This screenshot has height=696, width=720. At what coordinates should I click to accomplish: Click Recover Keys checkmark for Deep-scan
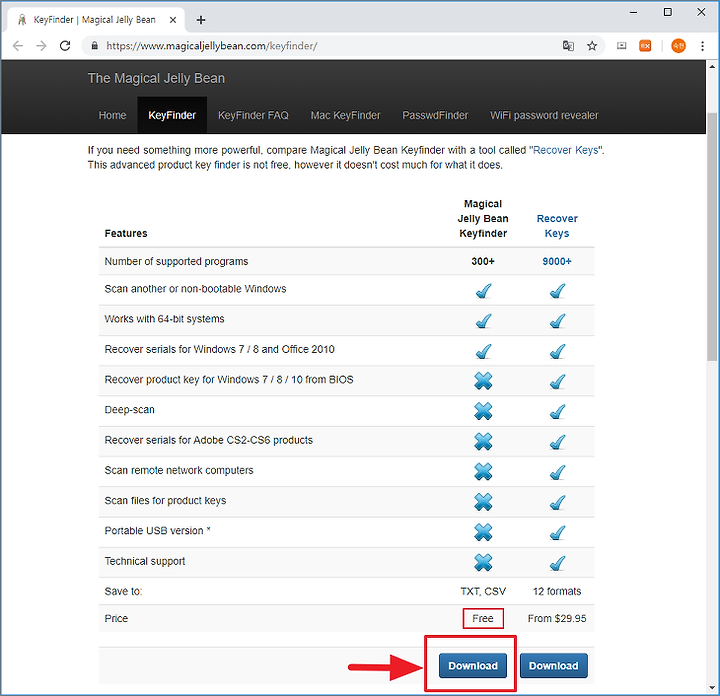(x=557, y=411)
